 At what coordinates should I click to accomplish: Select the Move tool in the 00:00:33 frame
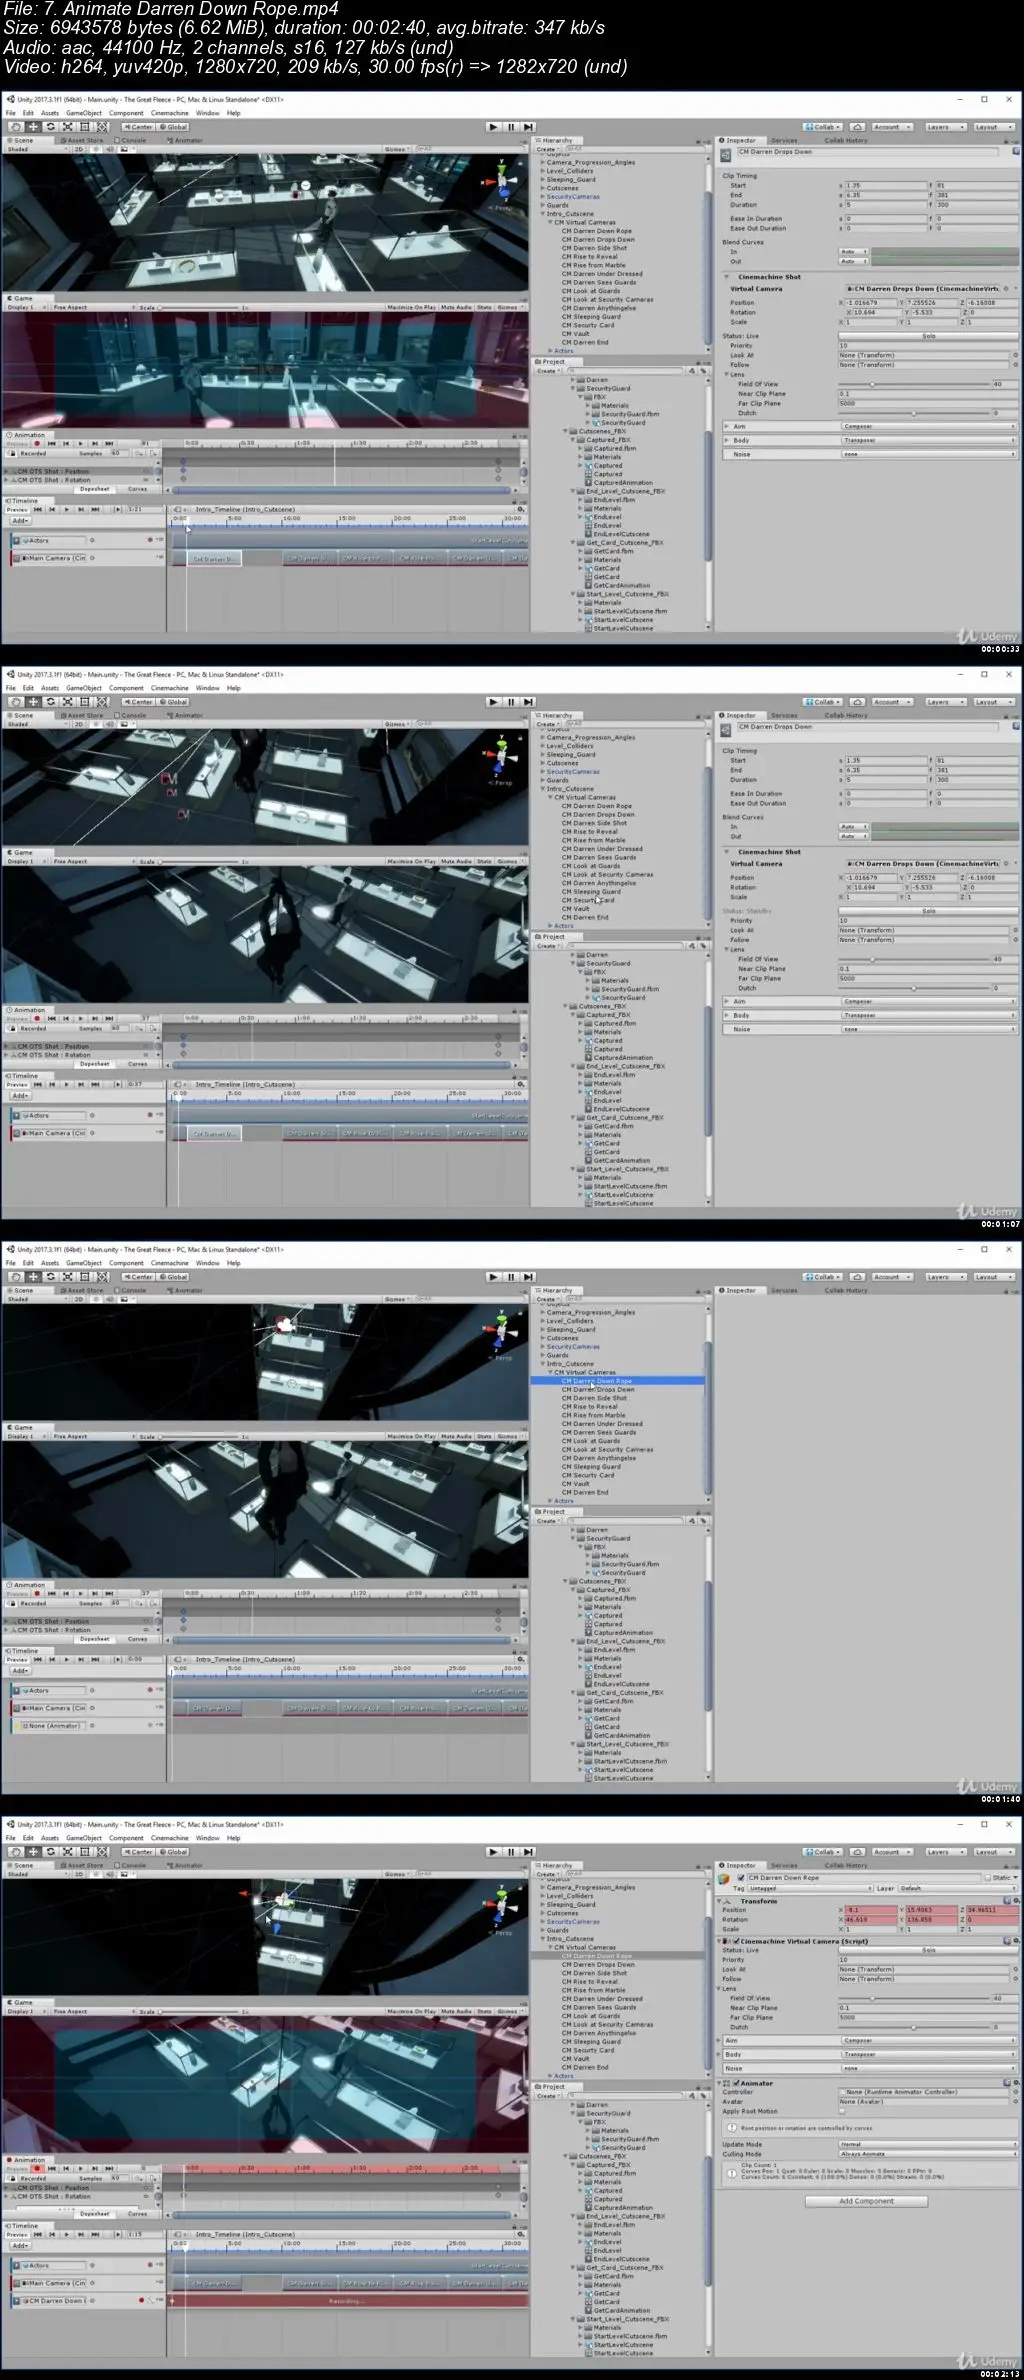33,127
